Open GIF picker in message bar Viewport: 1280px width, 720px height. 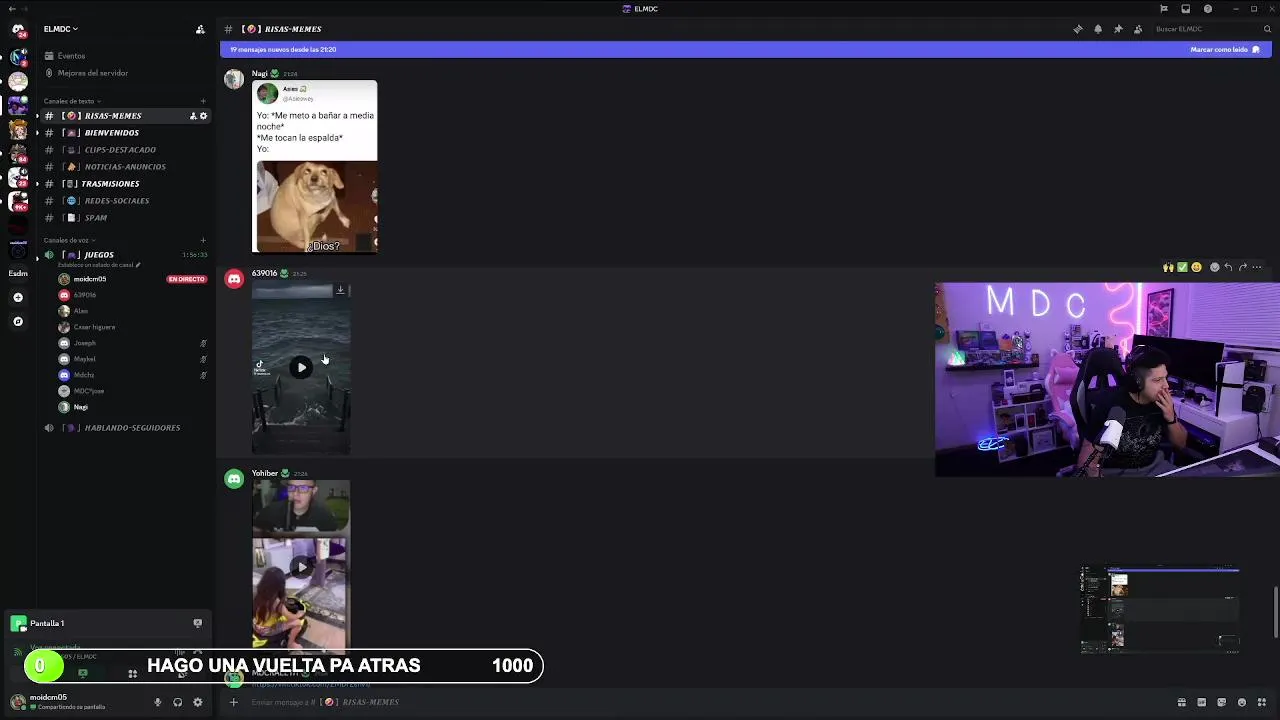coord(1202,702)
